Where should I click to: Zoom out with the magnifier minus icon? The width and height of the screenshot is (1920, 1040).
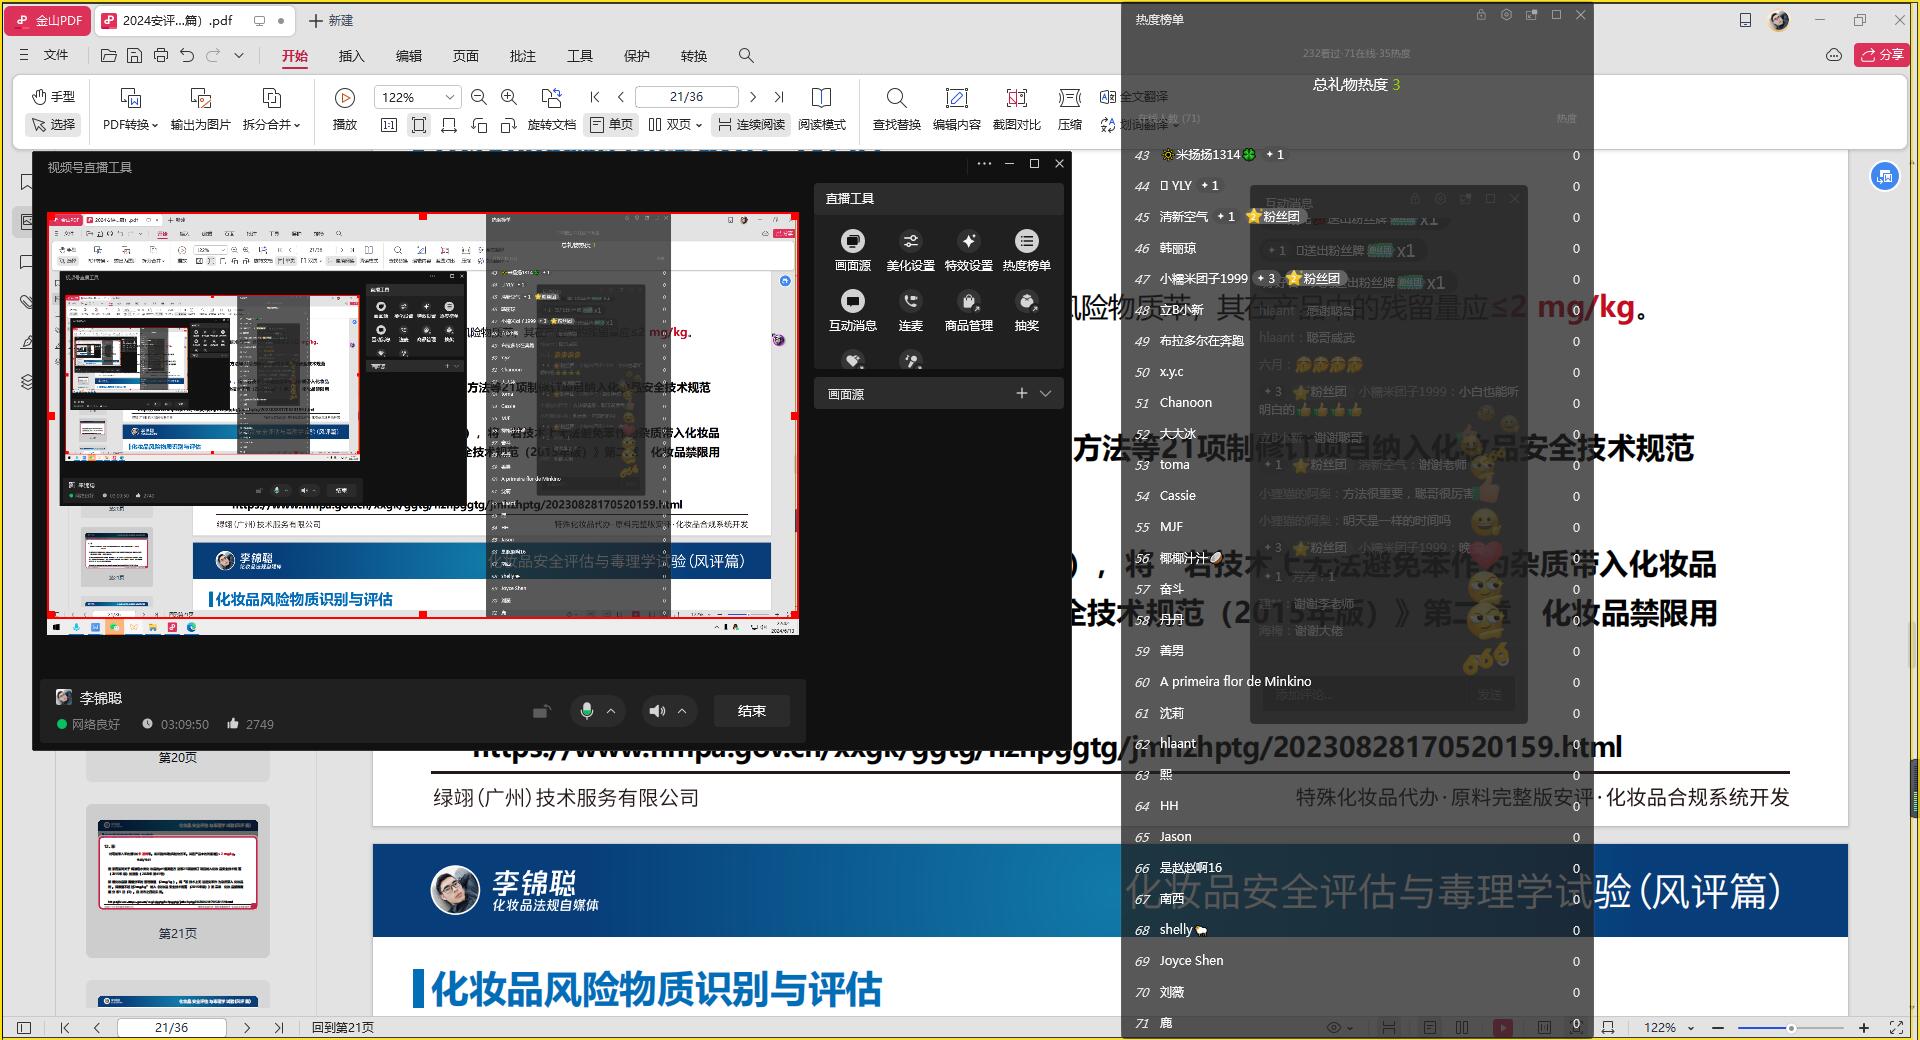pyautogui.click(x=478, y=97)
